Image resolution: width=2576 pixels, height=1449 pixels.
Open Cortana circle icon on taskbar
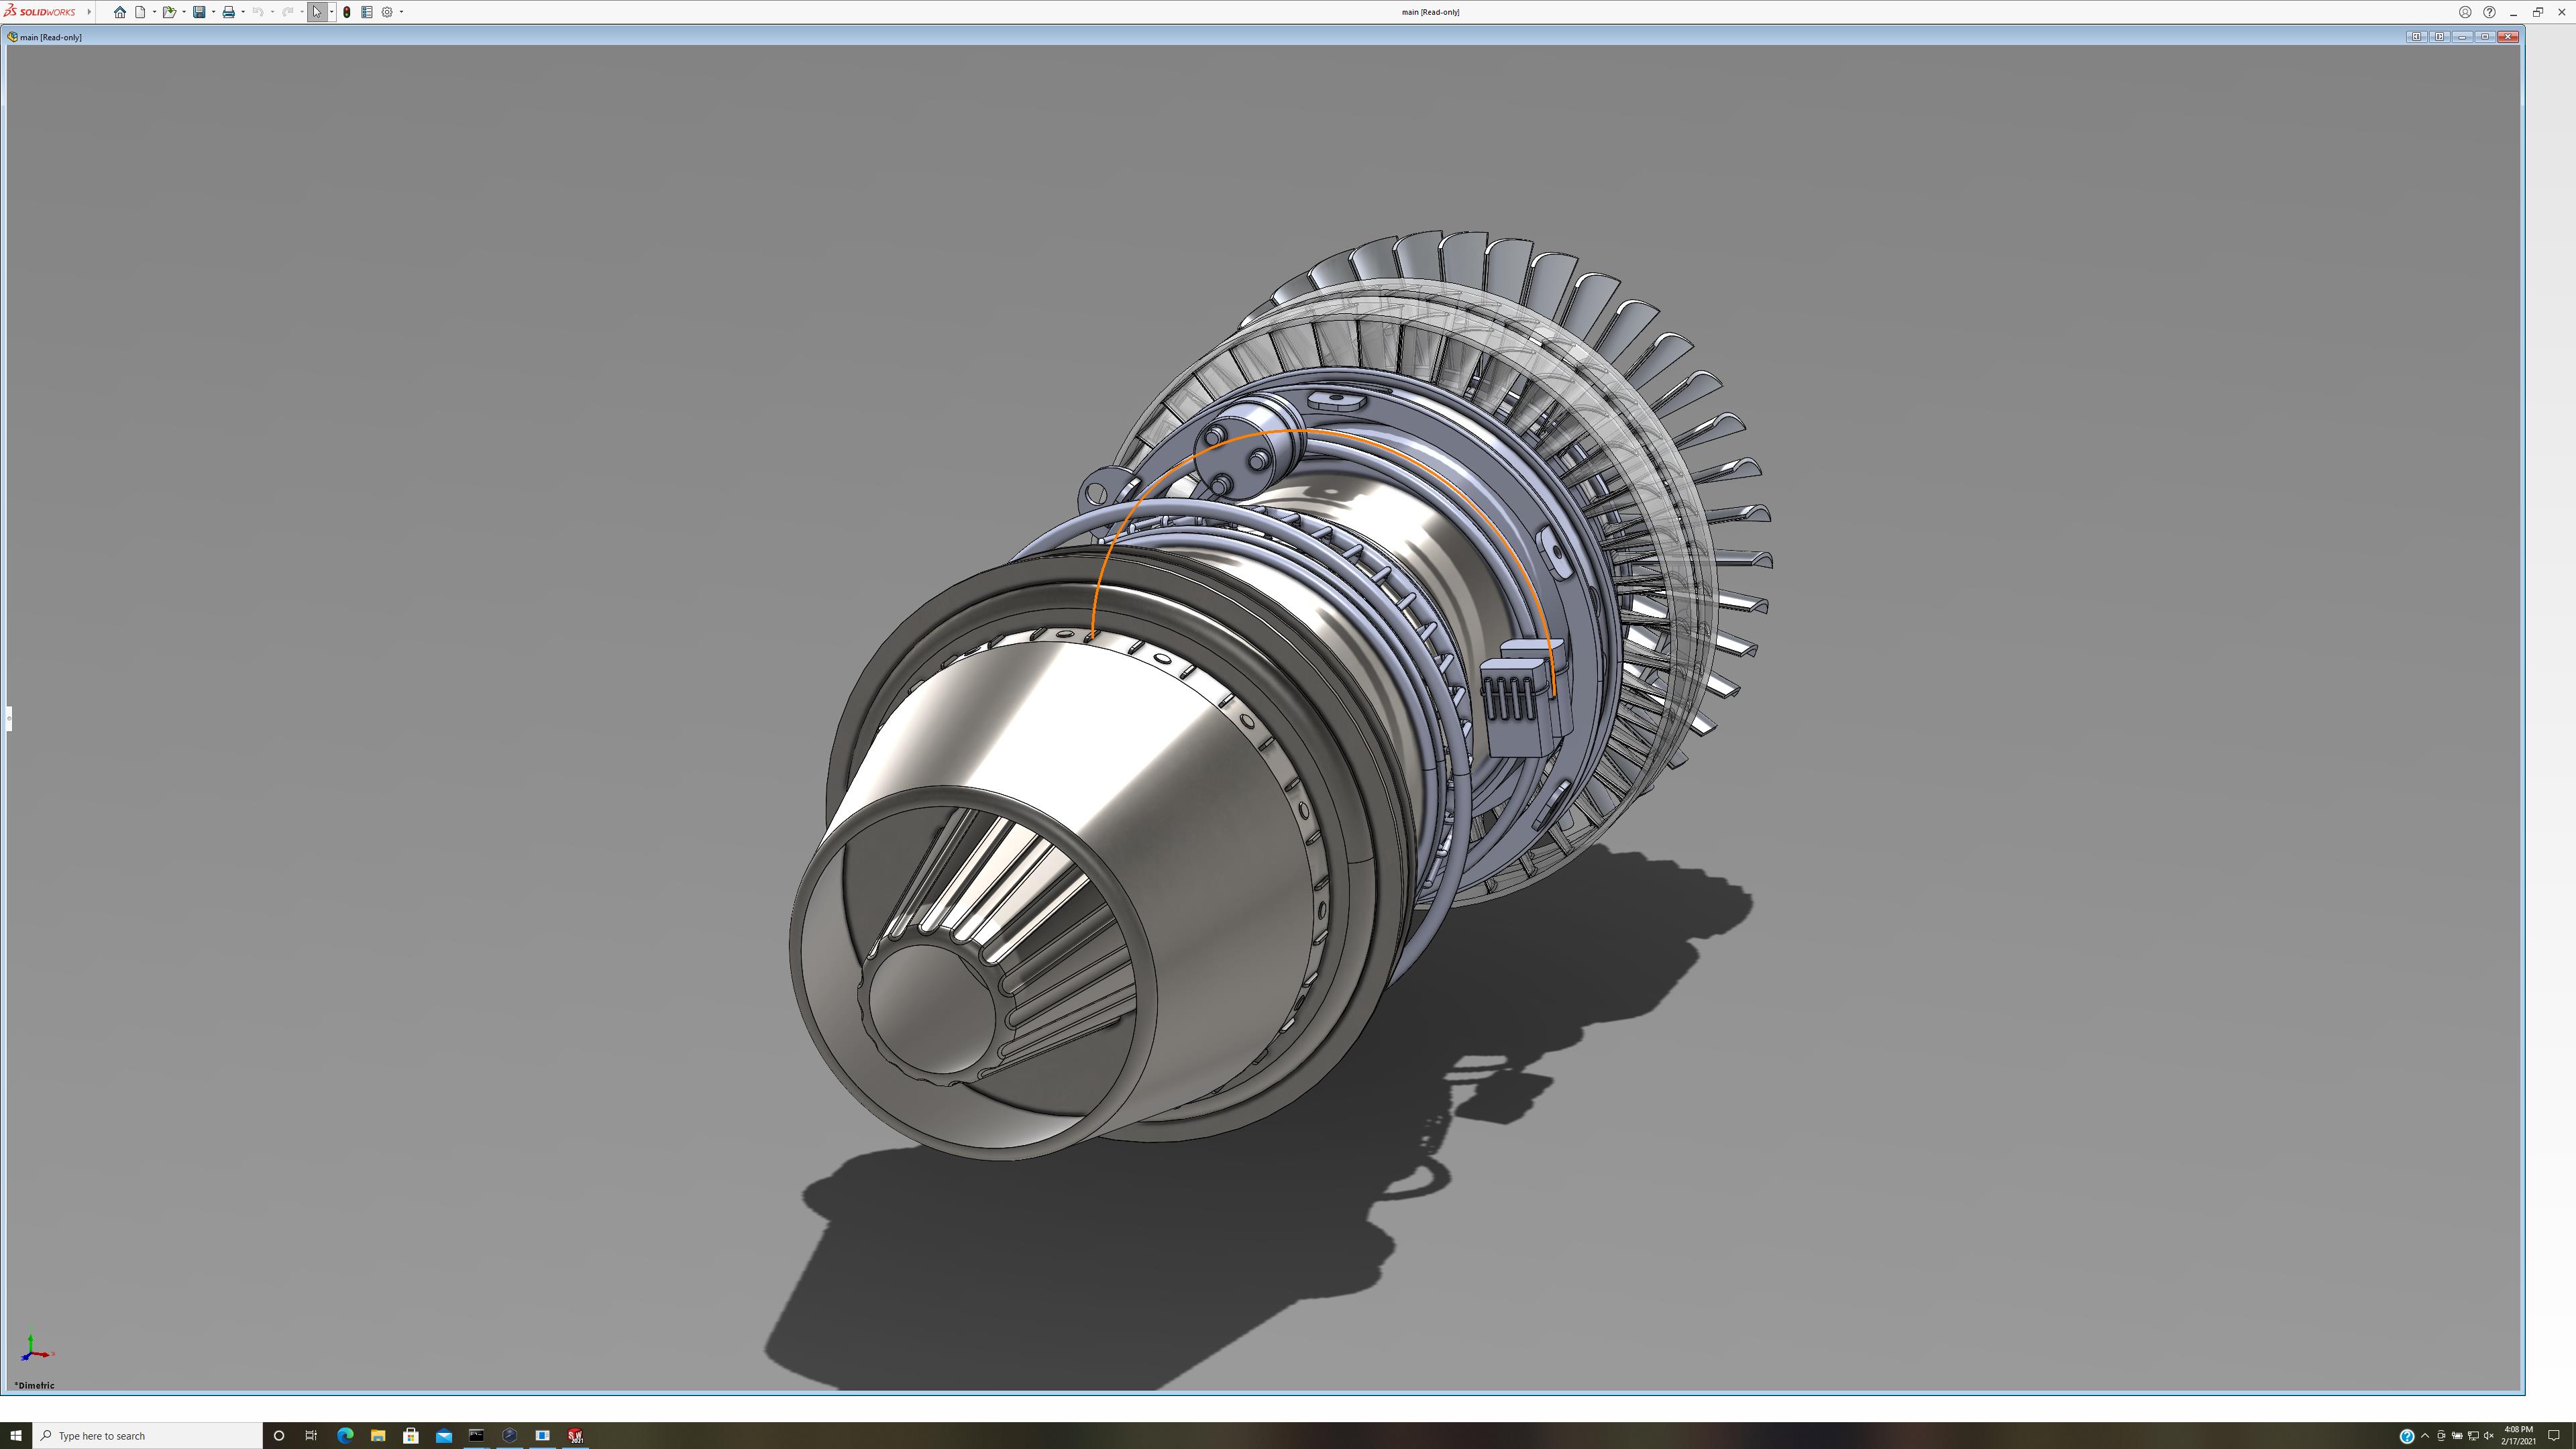279,1436
